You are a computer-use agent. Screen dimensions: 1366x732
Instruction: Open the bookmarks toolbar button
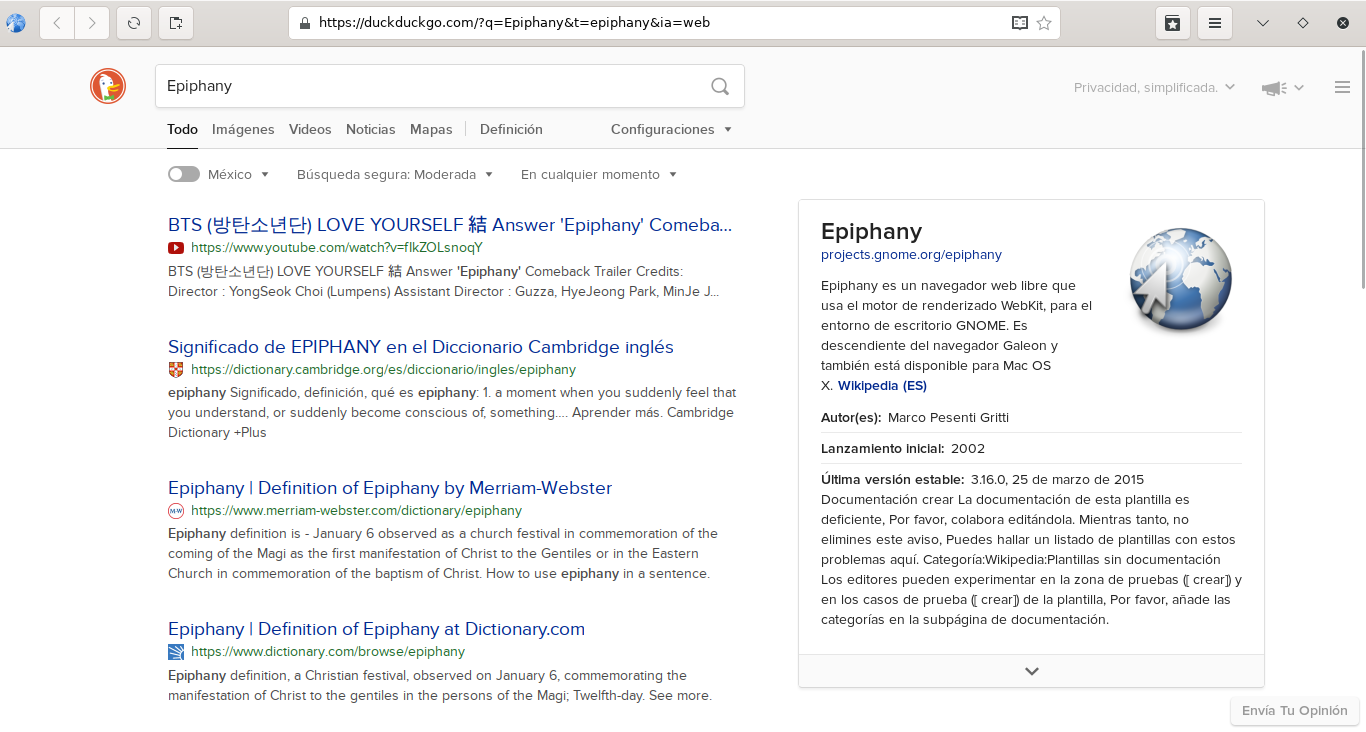[x=1173, y=22]
